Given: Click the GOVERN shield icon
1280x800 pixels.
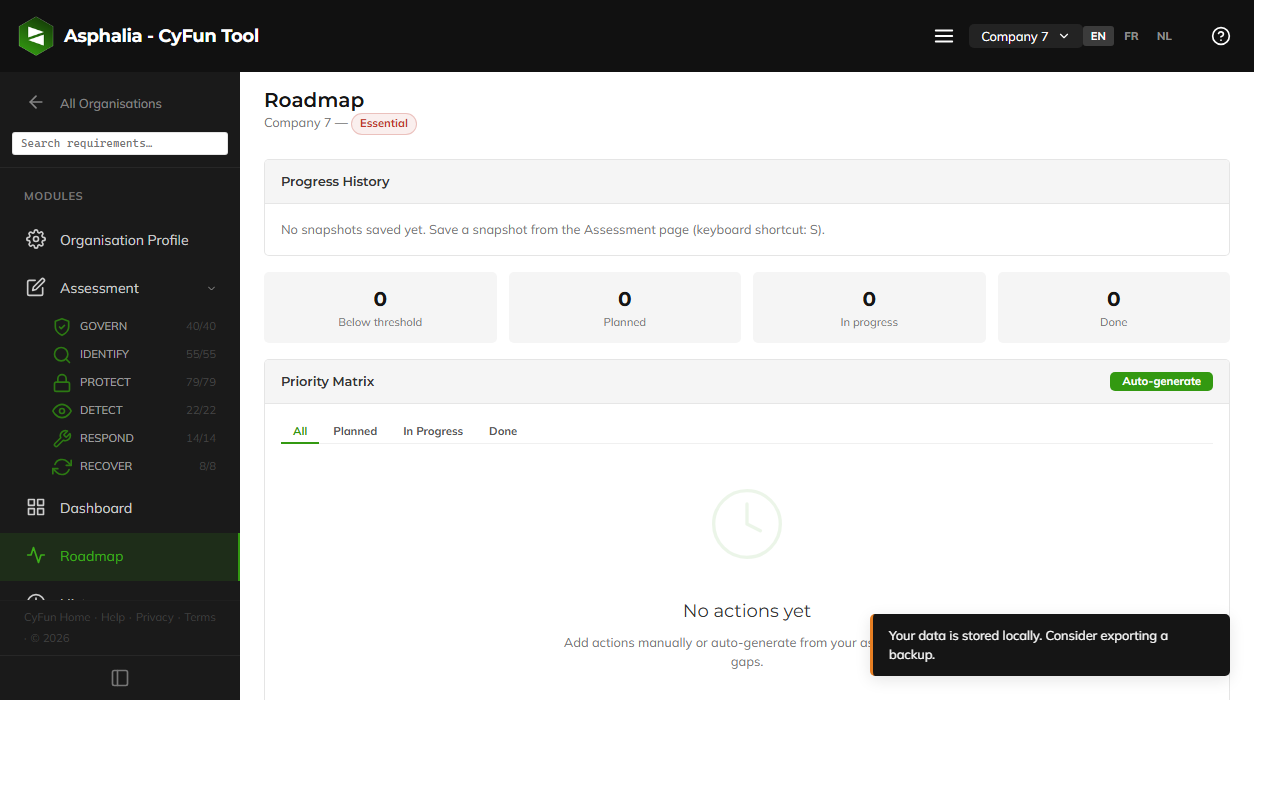Looking at the screenshot, I should (x=60, y=325).
